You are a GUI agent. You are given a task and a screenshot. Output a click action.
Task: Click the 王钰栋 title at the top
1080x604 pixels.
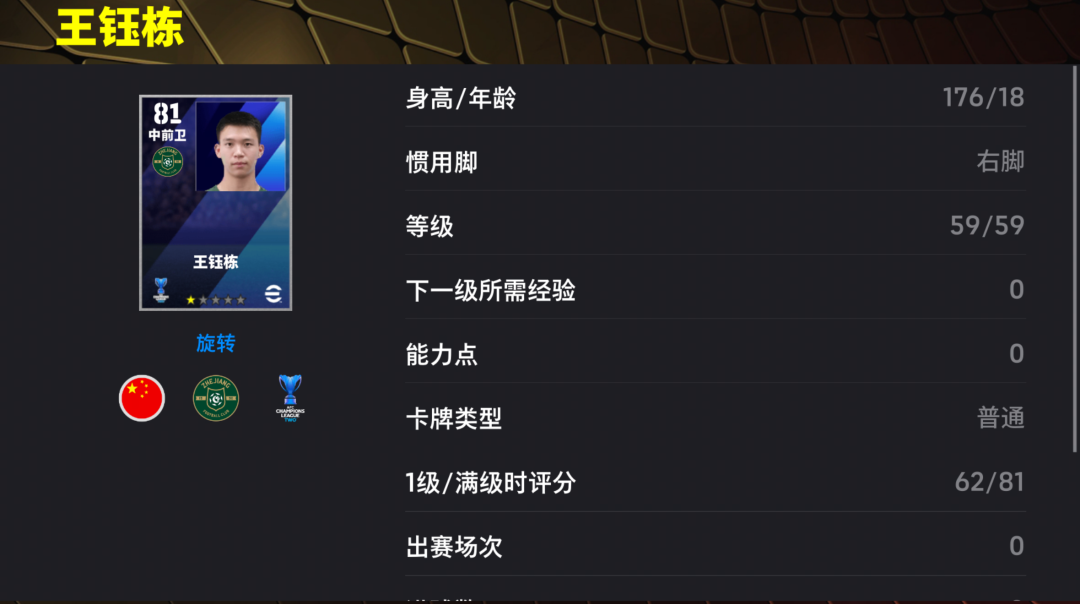[x=120, y=28]
